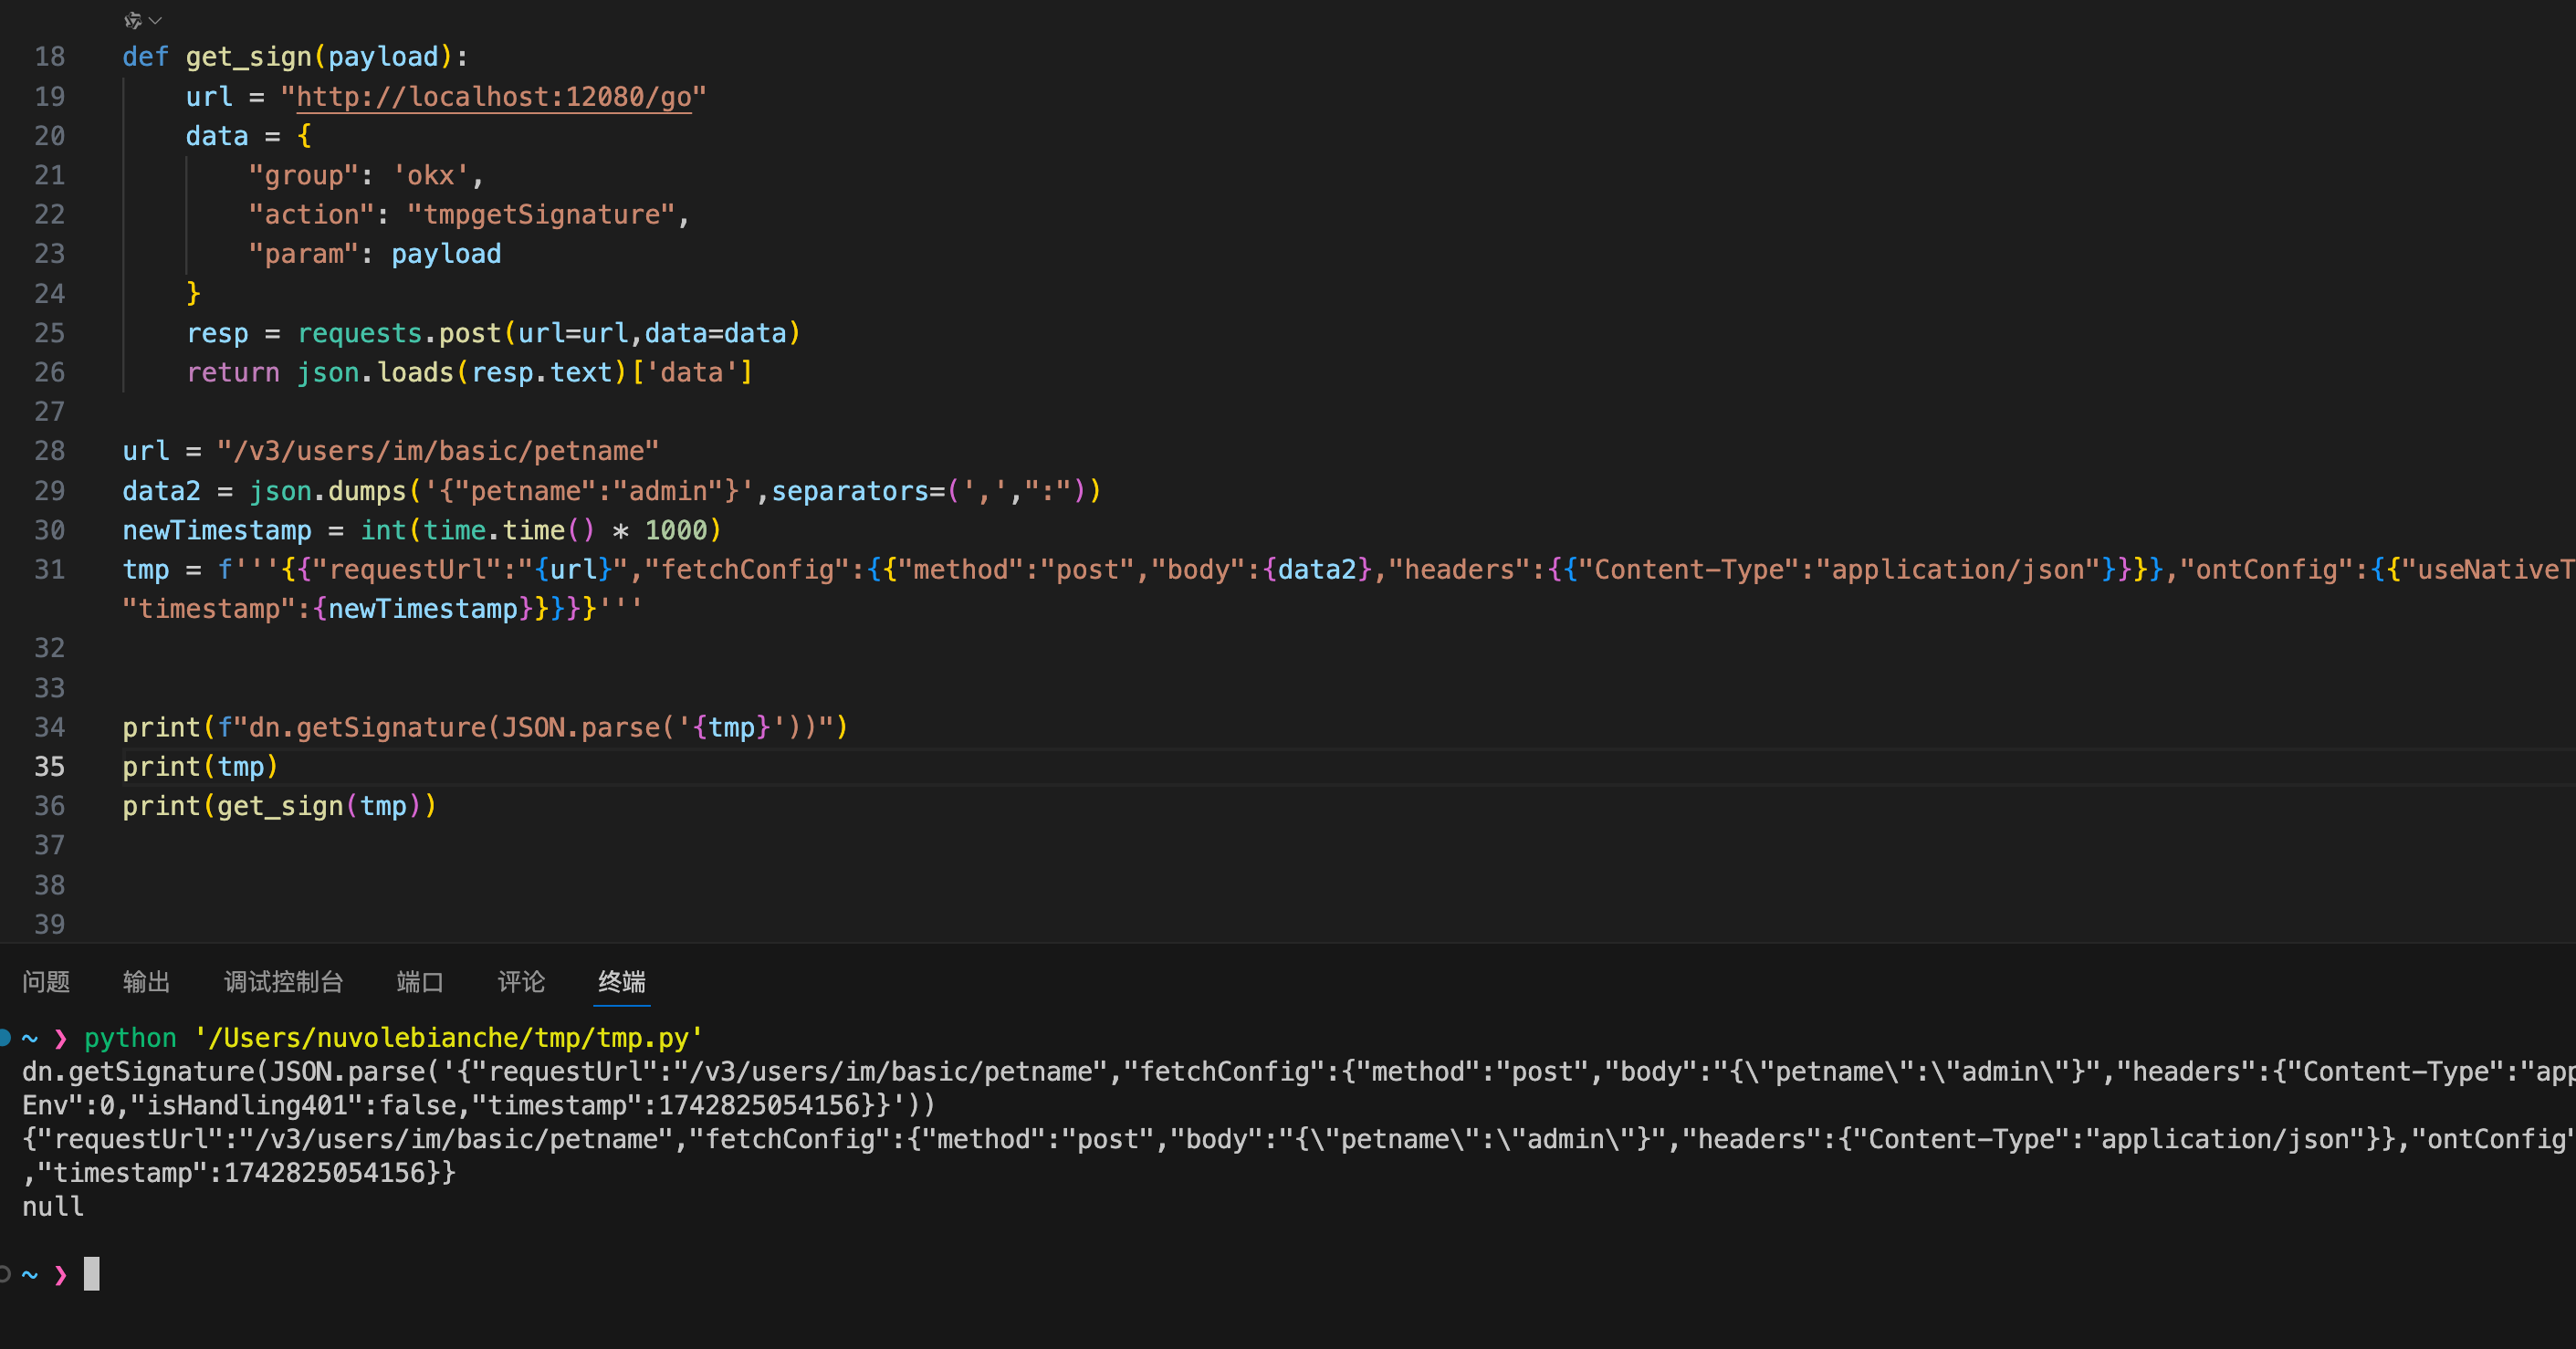Switch to the 端口 (Ports) tab
The image size is (2576, 1349).
[x=419, y=982]
